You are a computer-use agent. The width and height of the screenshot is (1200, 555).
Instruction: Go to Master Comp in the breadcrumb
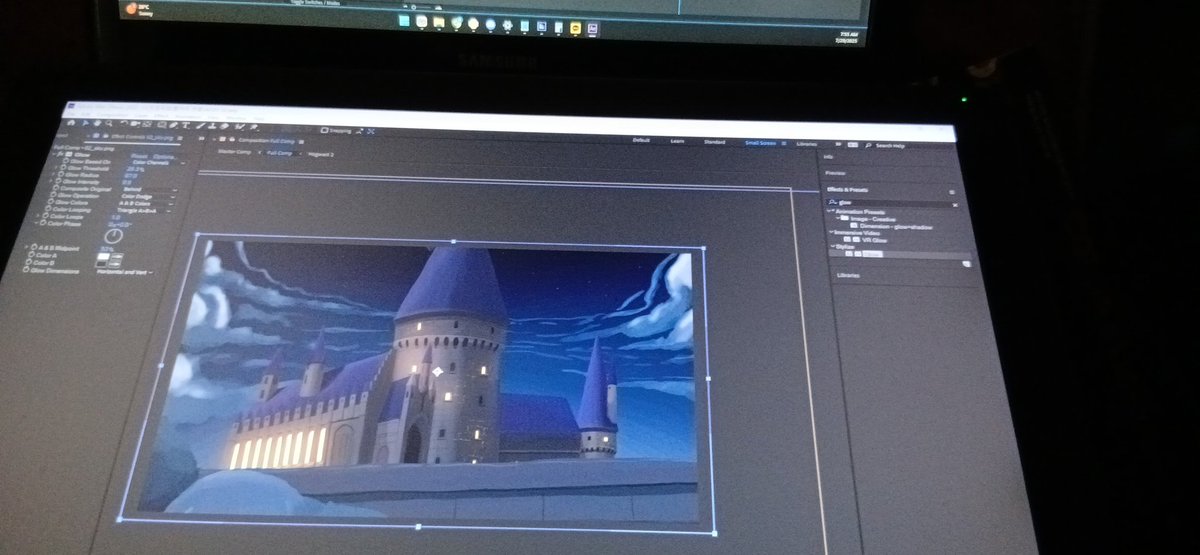pos(235,152)
